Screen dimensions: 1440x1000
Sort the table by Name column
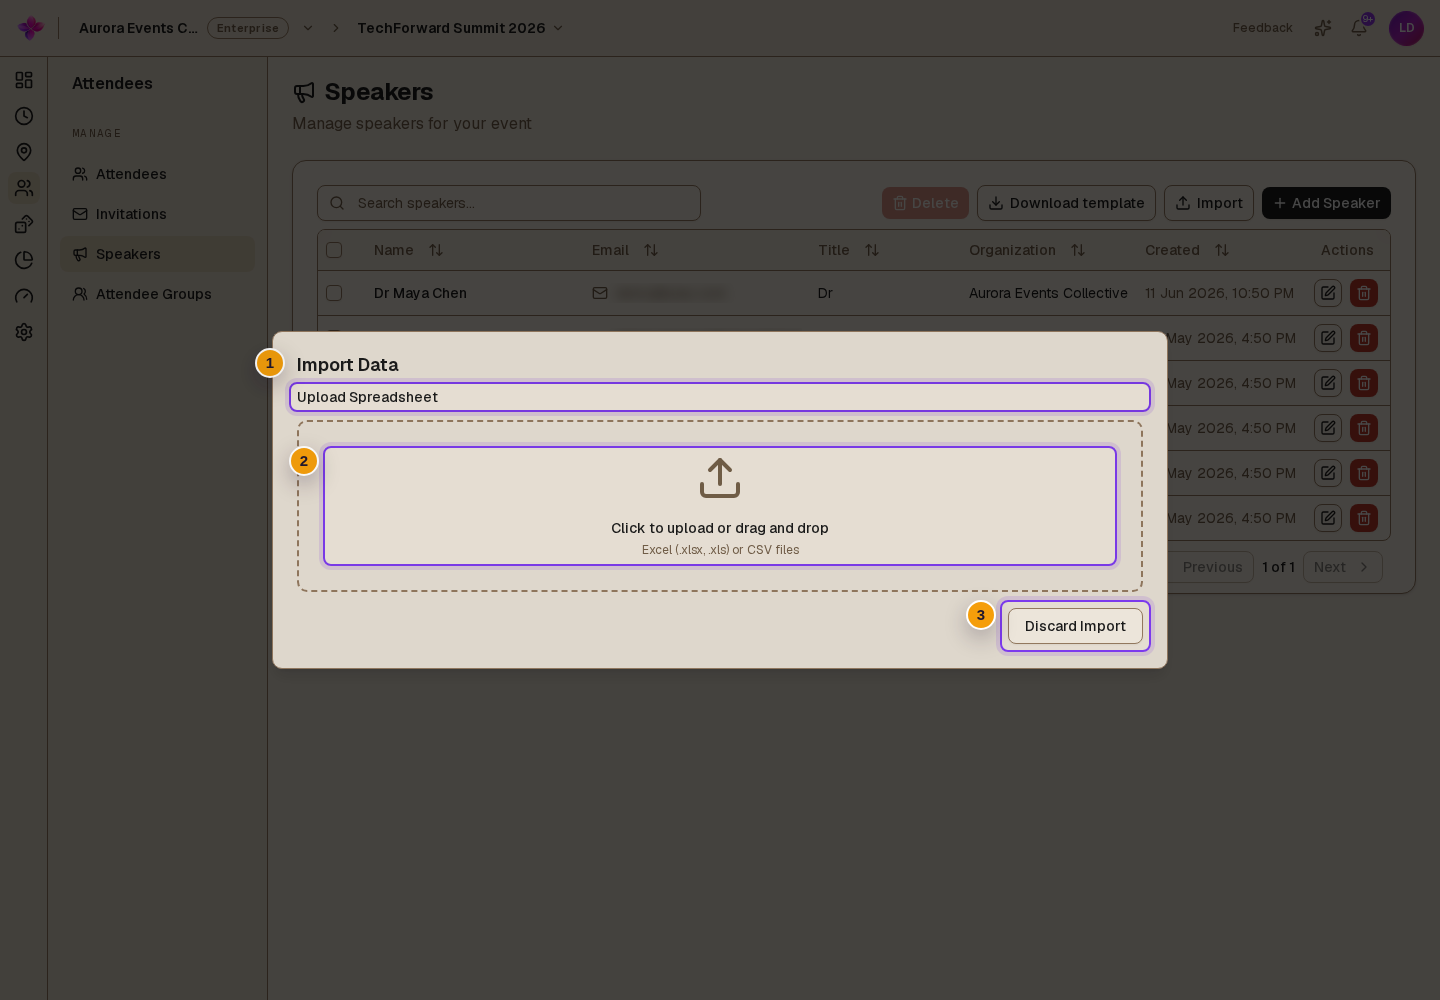pyautogui.click(x=436, y=250)
